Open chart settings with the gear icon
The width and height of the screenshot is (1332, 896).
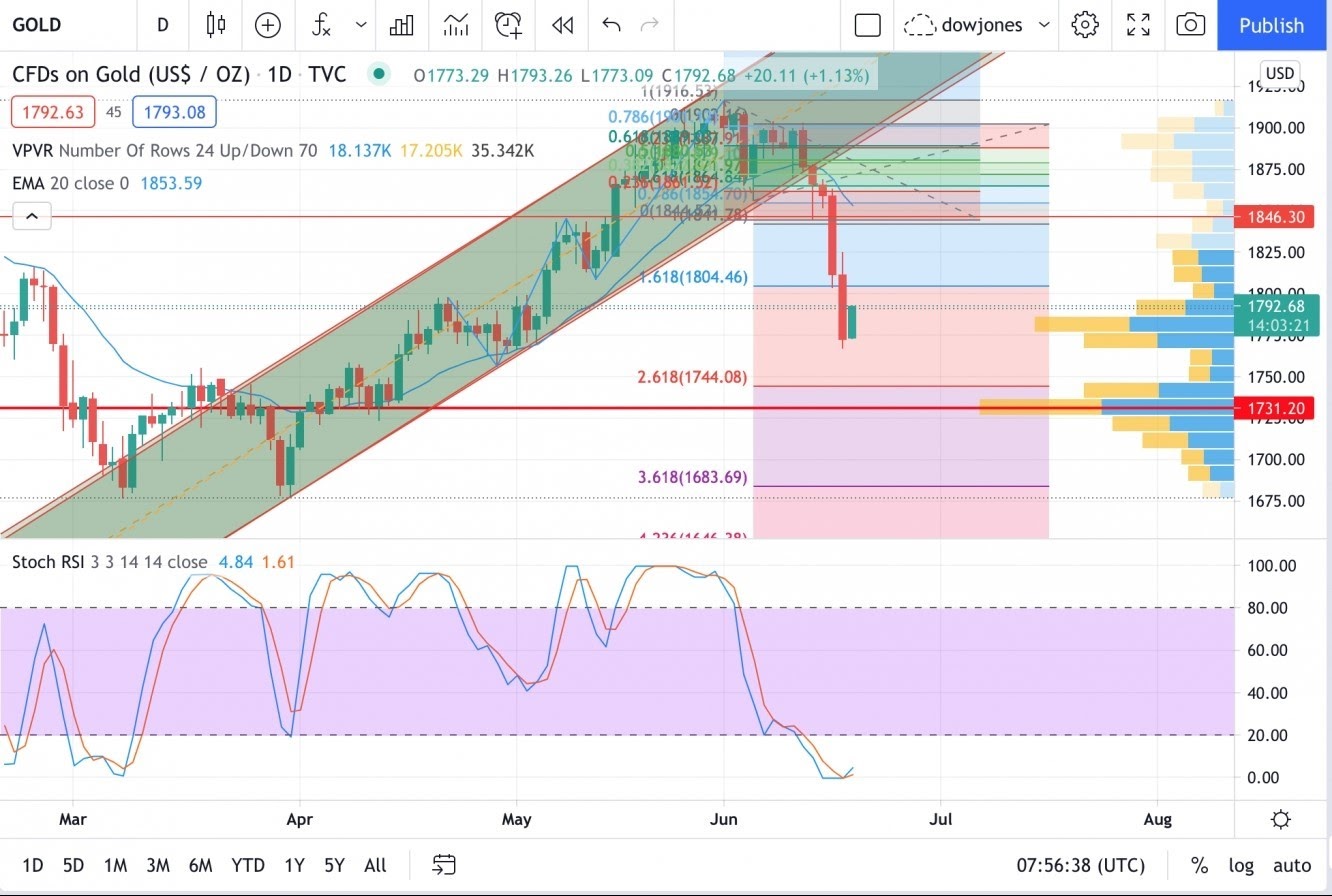1085,25
